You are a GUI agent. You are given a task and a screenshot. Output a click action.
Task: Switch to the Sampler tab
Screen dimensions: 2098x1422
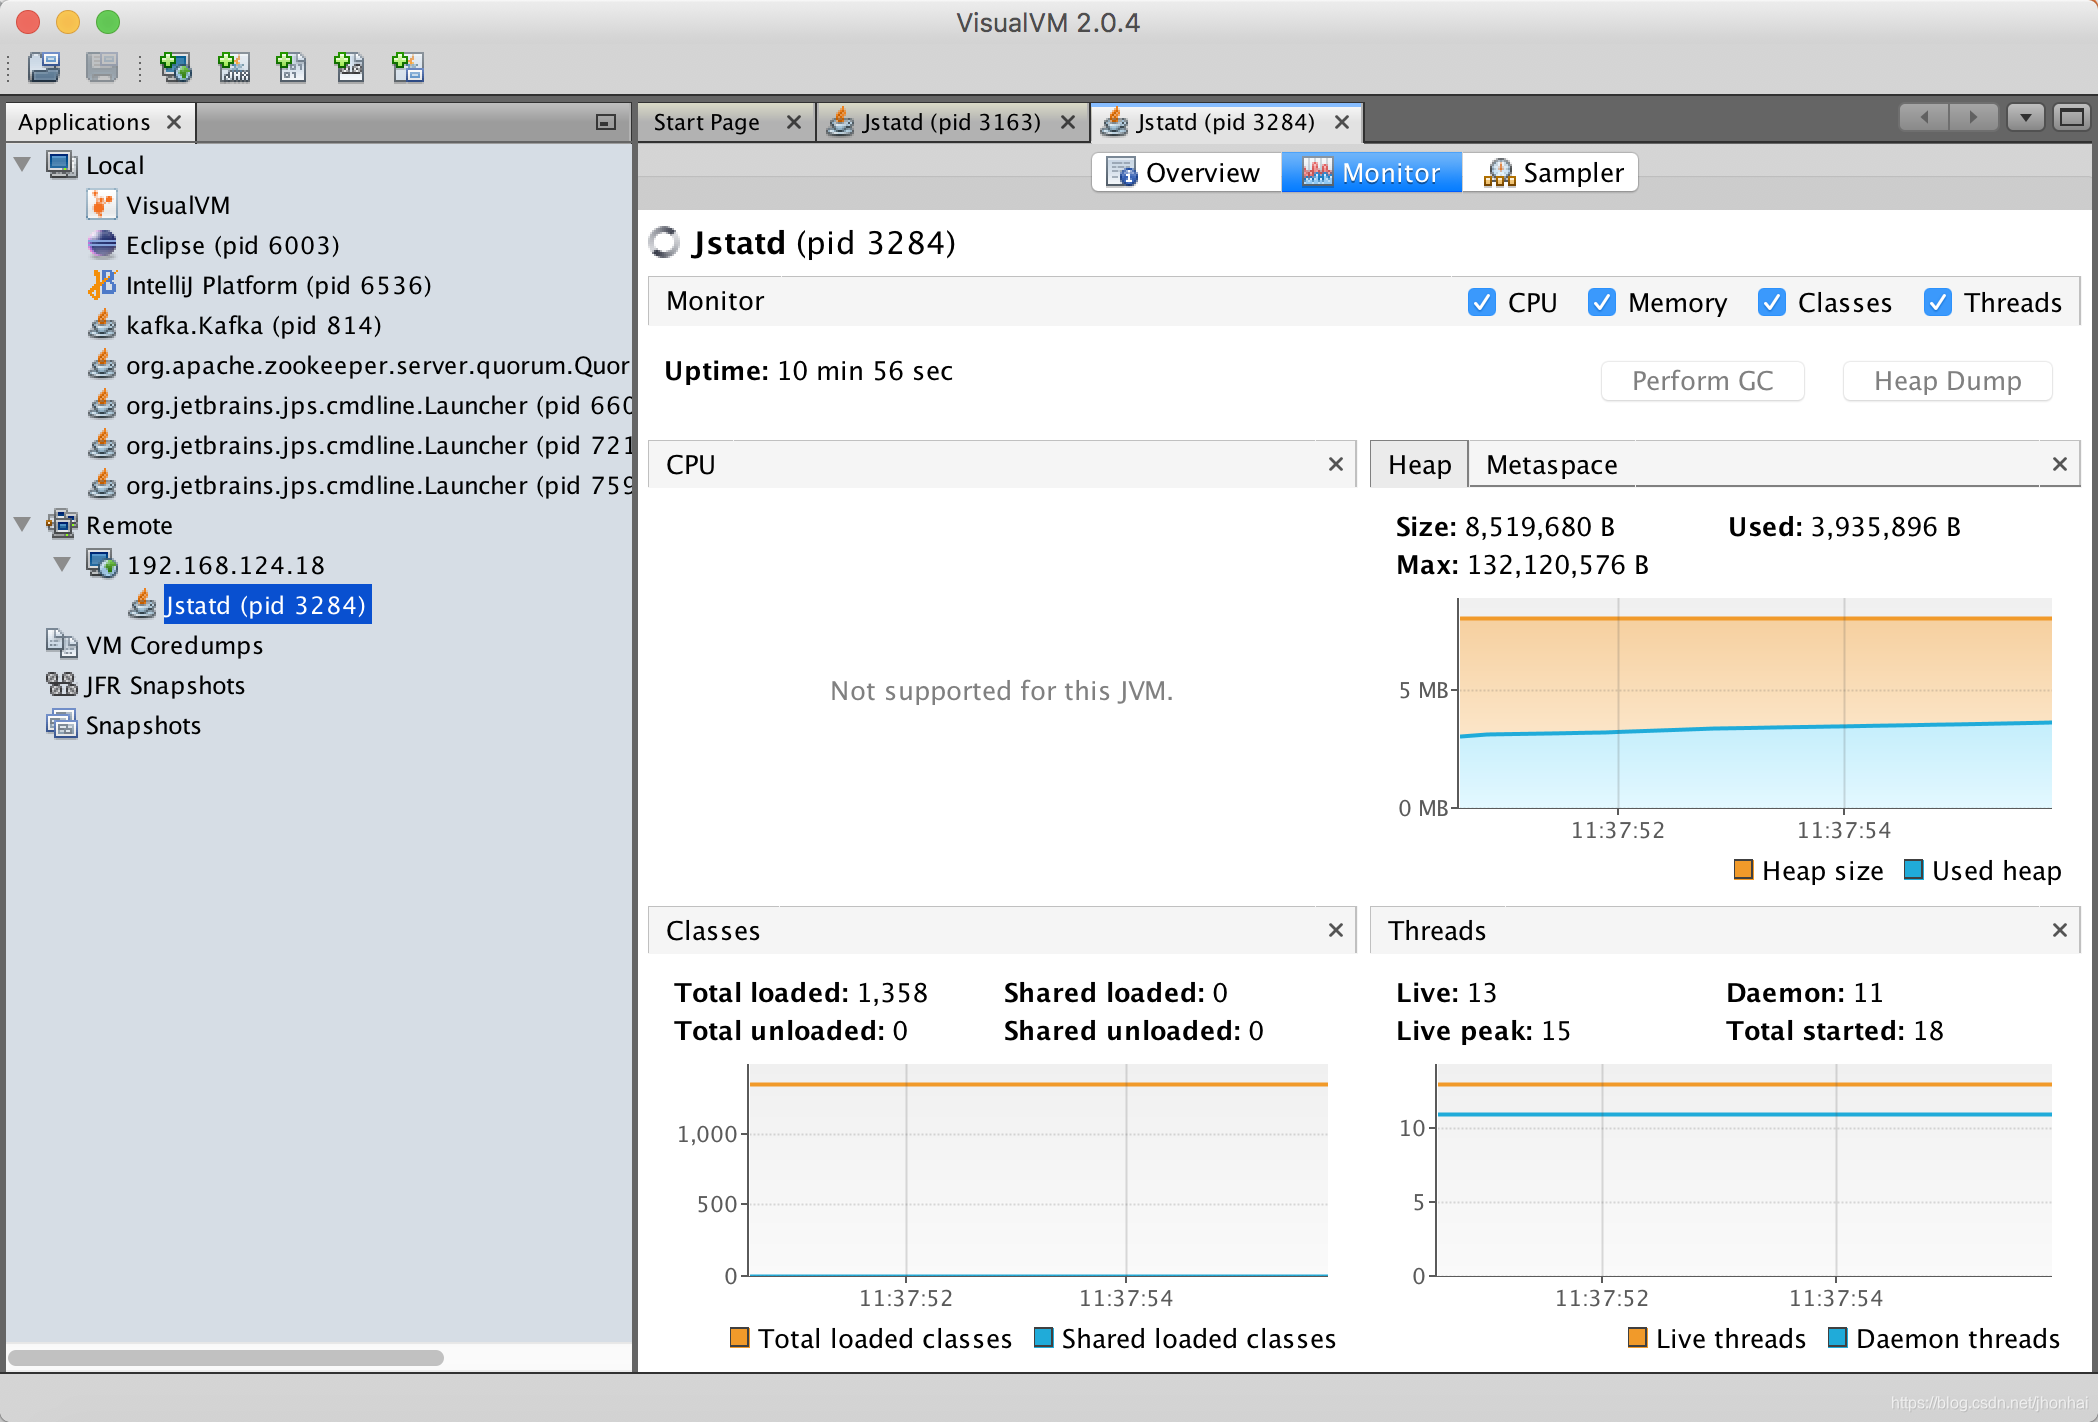coord(1553,173)
